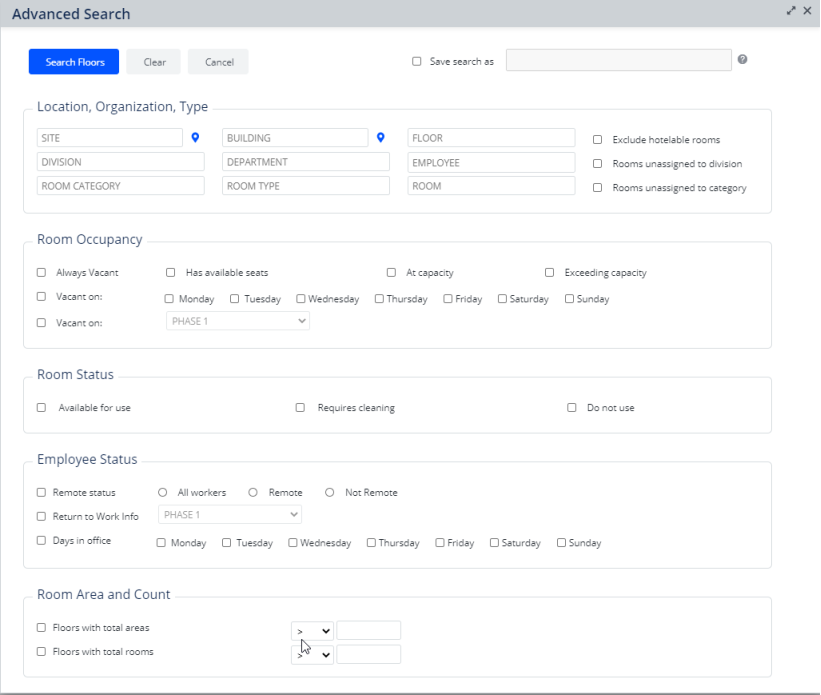The height and width of the screenshot is (695, 821).
Task: Choose the All workers radio option
Action: 163,492
